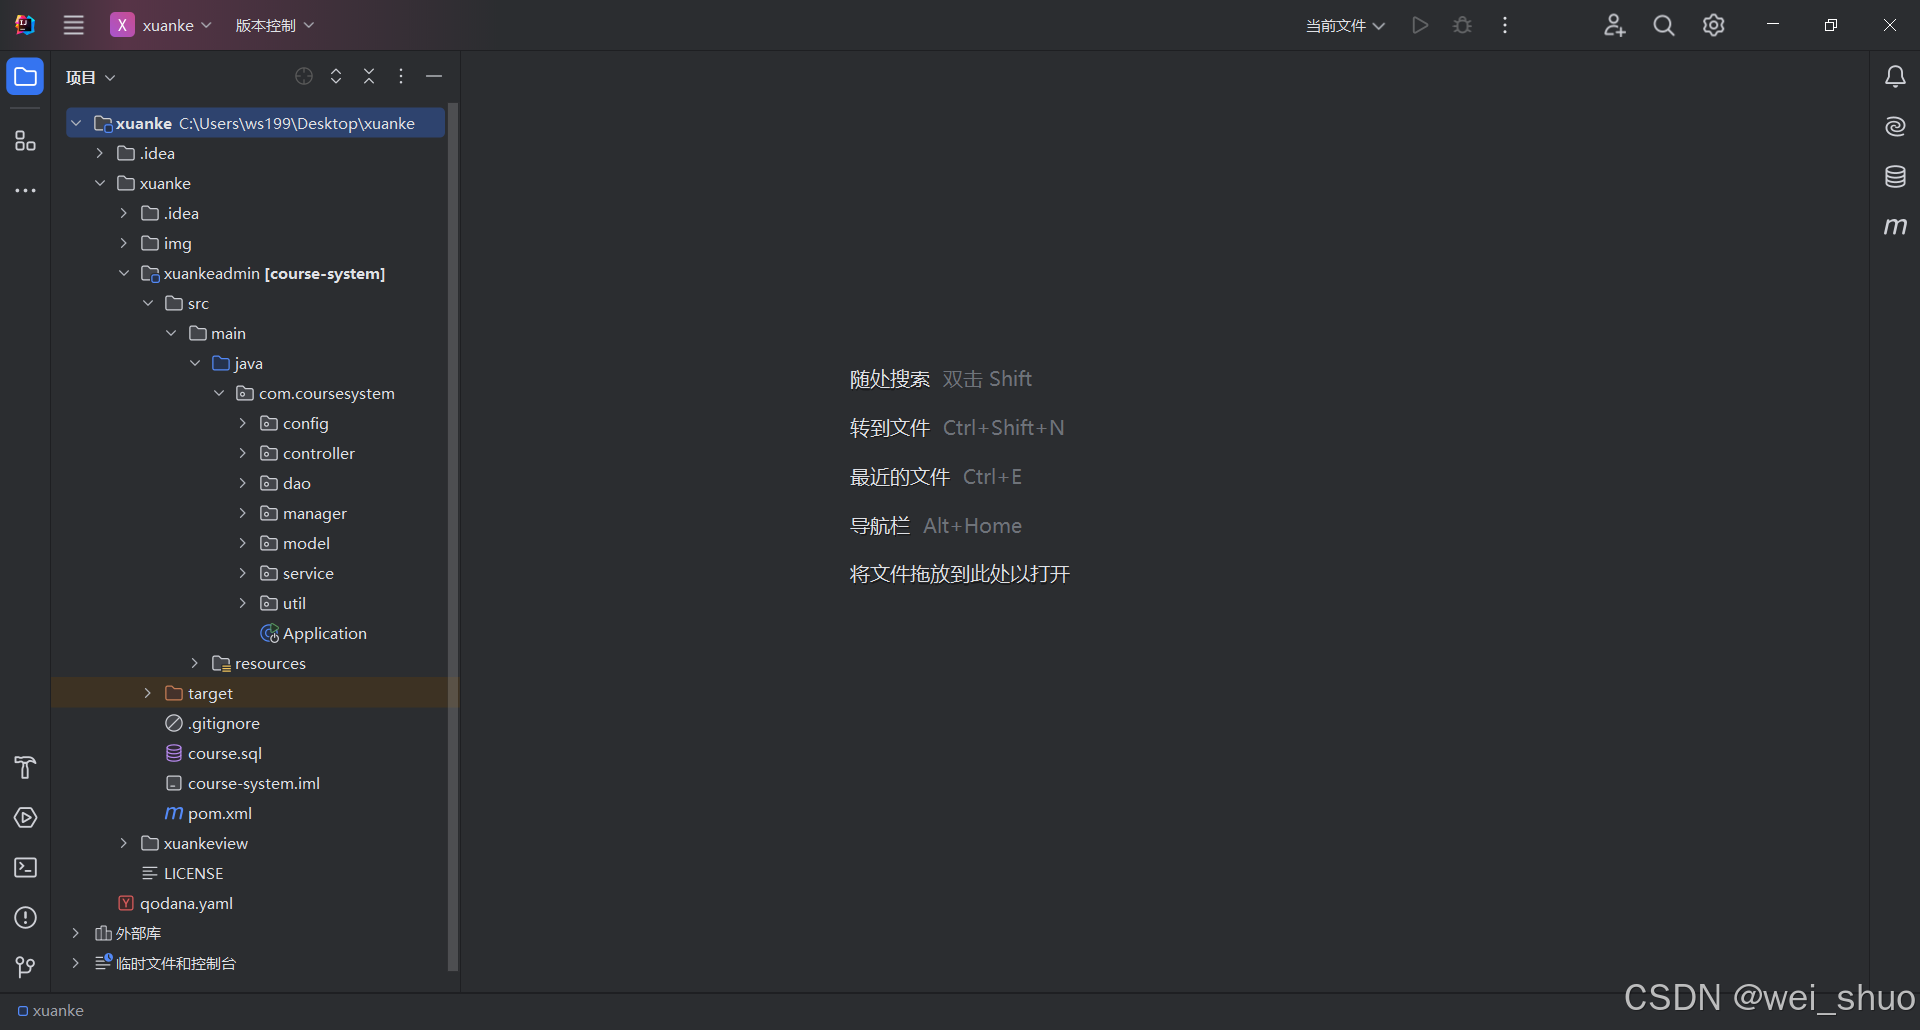Open the Code With Me user icon

click(x=1614, y=25)
